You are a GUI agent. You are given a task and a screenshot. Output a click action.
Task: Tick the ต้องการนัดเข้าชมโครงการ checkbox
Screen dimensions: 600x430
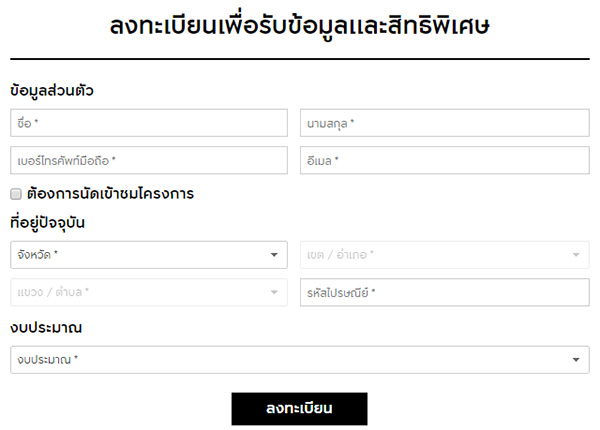[16, 194]
